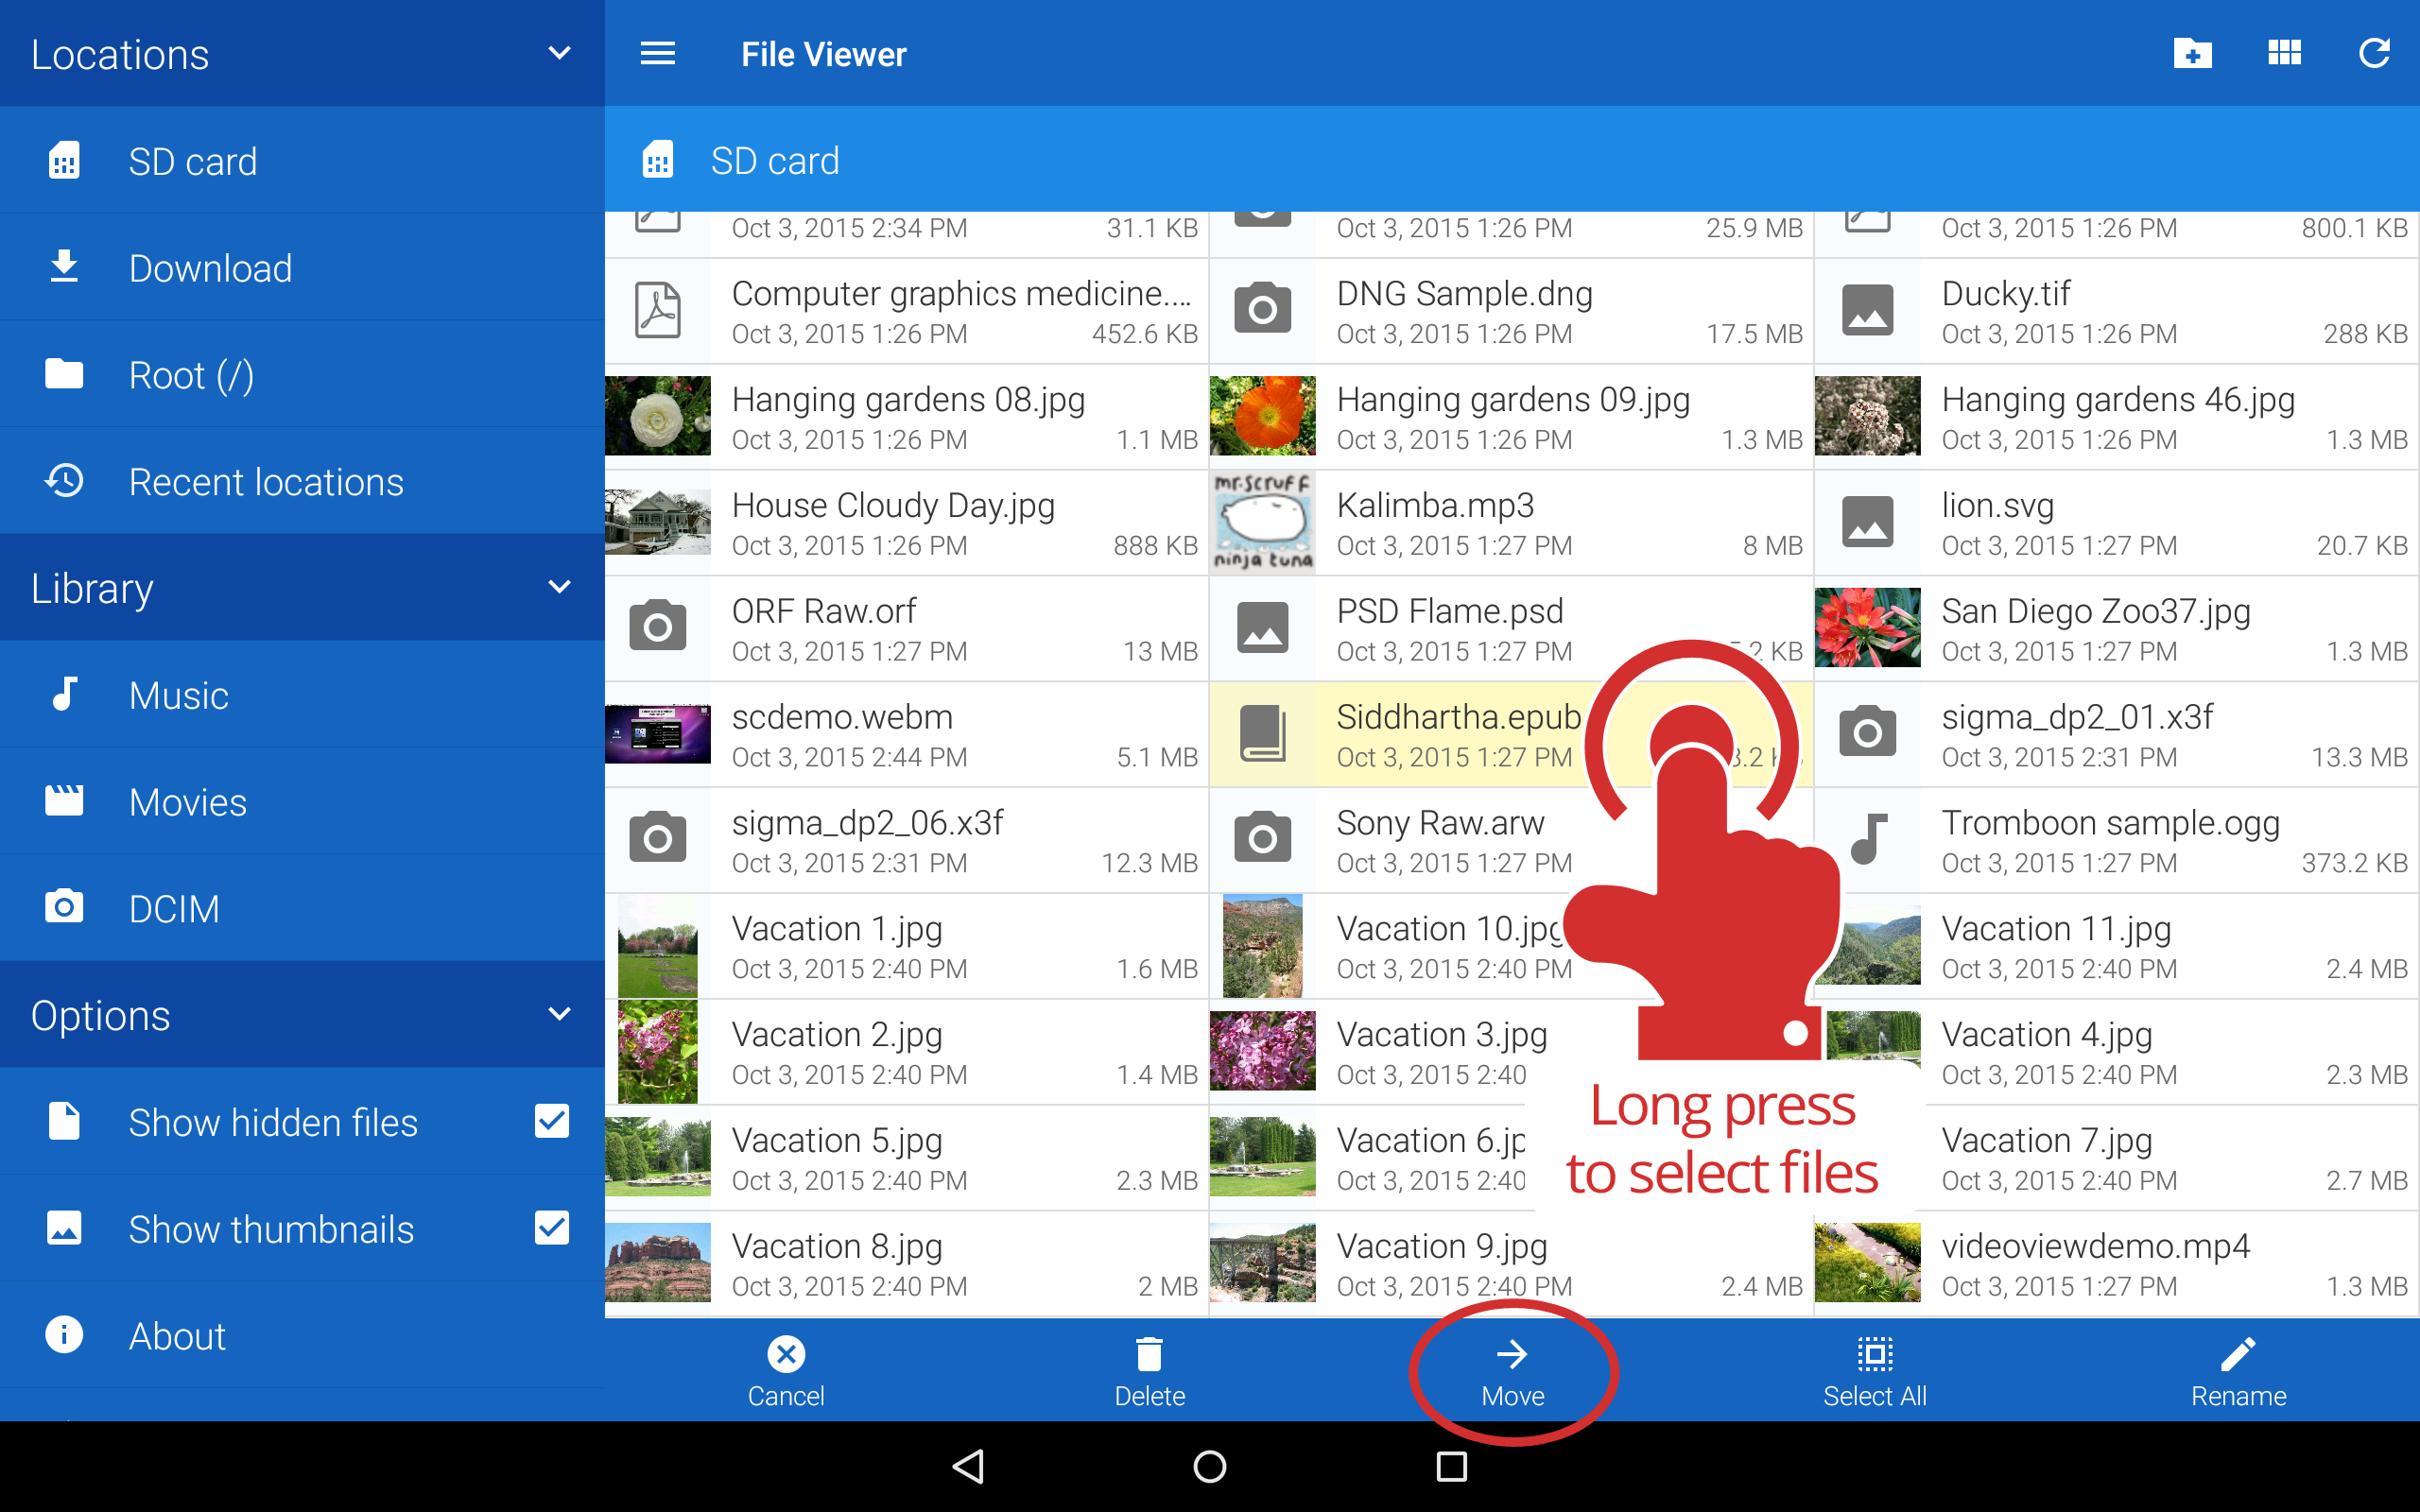Collapse the Options section
Viewport: 2420px width, 1512px height.
[560, 1013]
